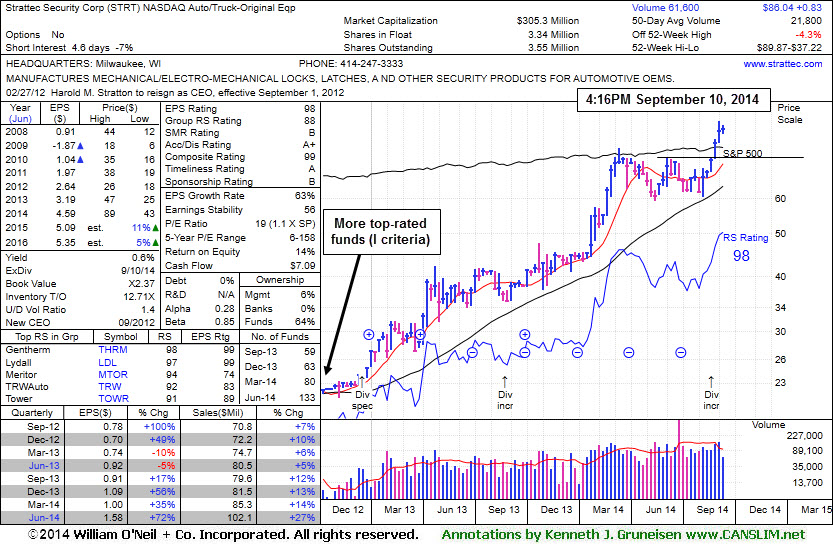Click the P/E Ratio value '19 (1.1 X SP)'
This screenshot has width=833, height=546.
pyautogui.click(x=285, y=224)
